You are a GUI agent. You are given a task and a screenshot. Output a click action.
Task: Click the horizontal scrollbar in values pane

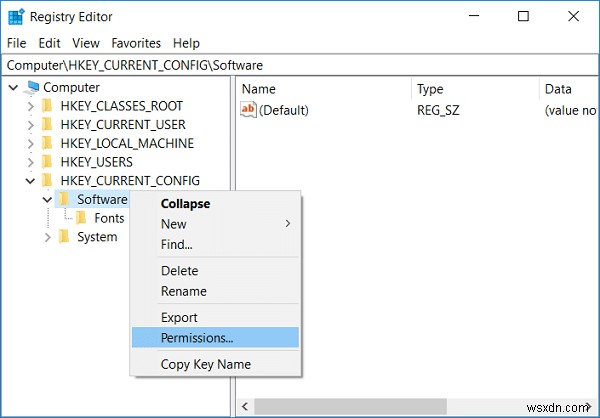tap(400, 408)
